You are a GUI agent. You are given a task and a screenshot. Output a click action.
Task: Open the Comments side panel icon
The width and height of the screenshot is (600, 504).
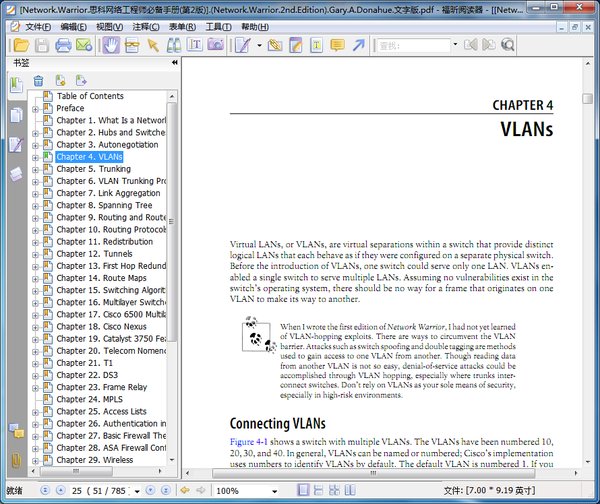point(16,145)
